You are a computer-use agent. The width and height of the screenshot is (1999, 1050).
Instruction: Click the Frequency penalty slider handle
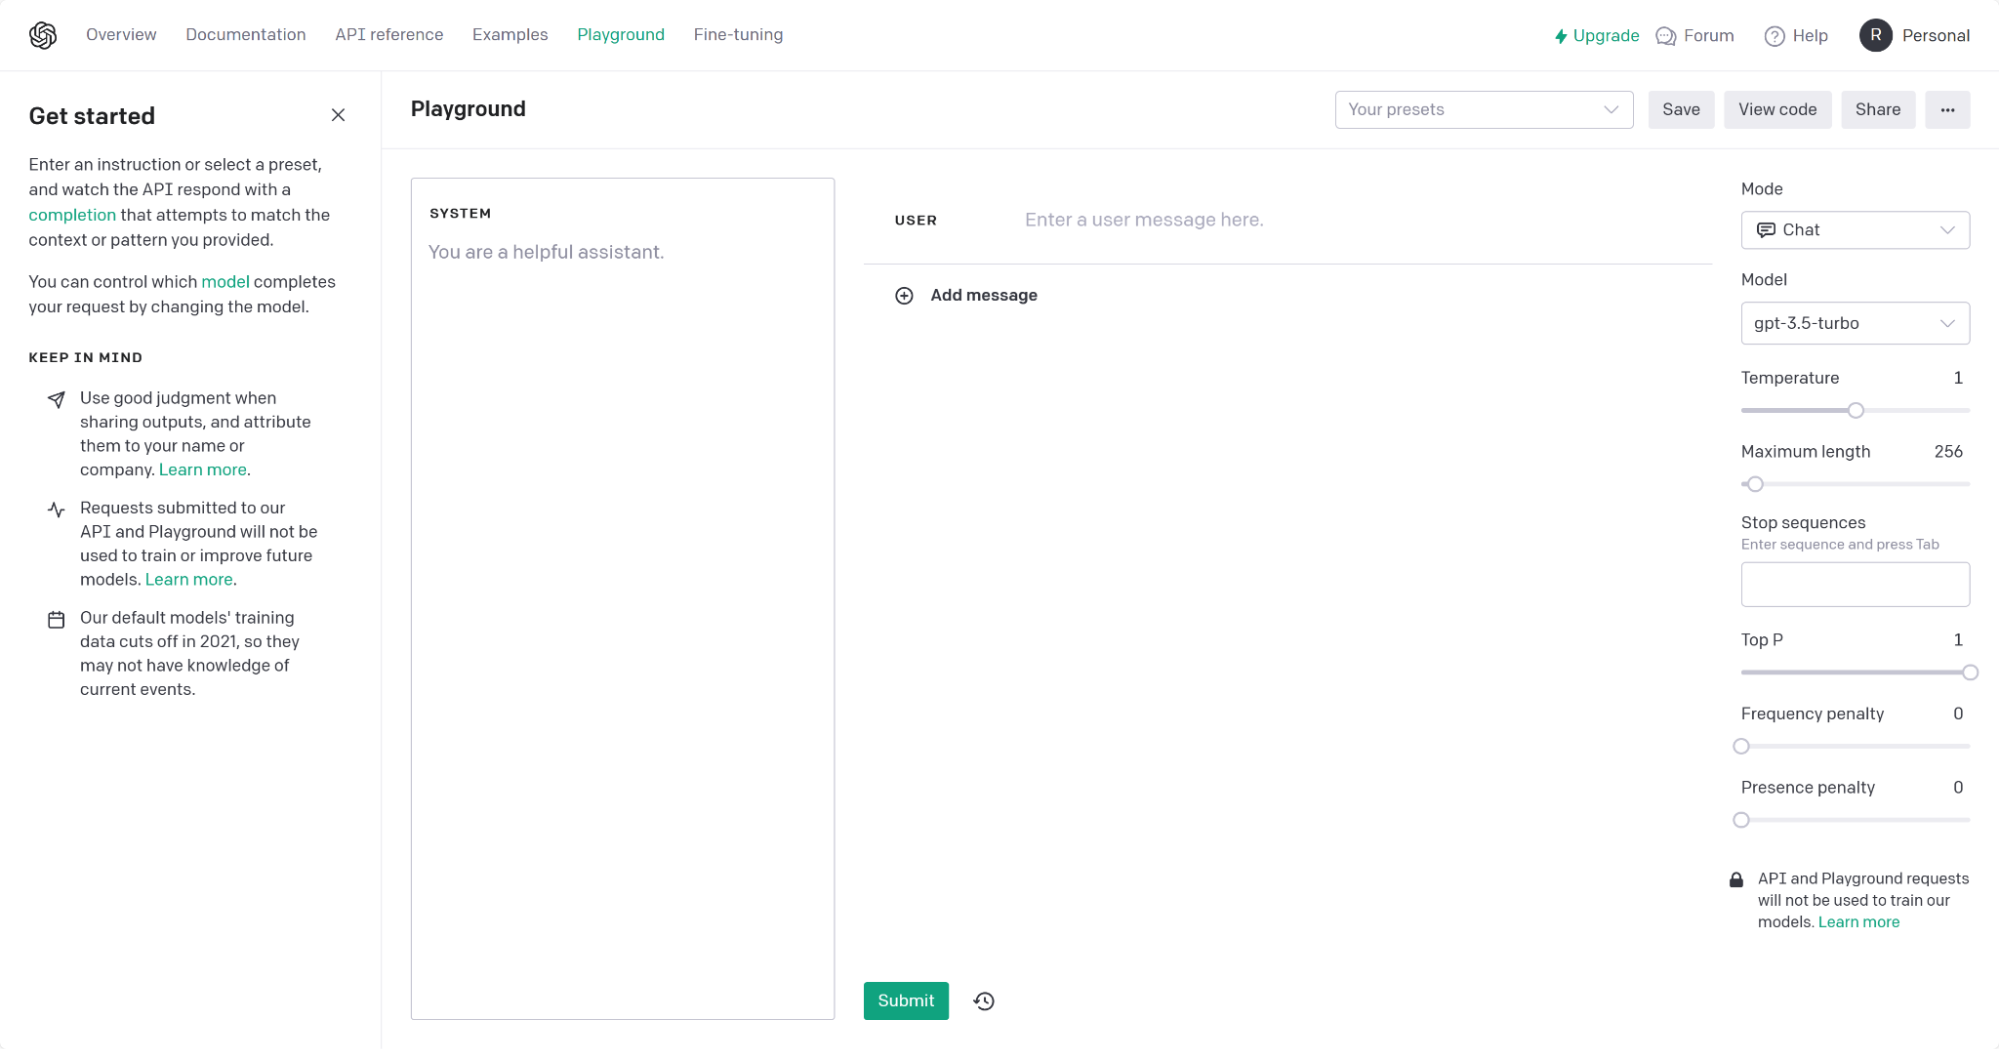pos(1741,746)
